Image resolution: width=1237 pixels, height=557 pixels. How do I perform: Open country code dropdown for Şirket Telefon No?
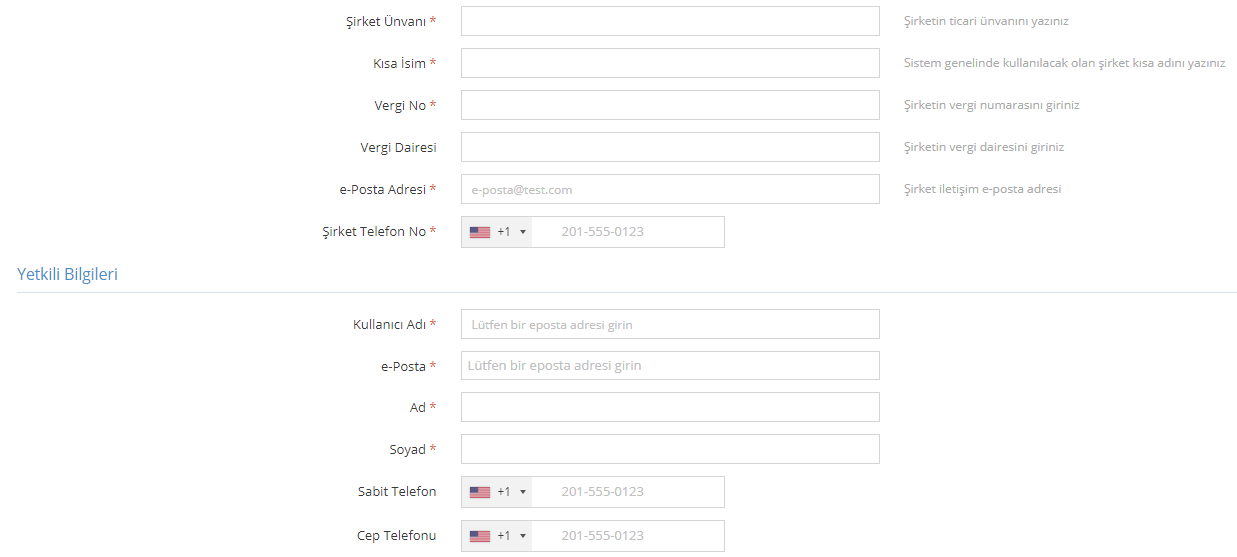point(523,232)
